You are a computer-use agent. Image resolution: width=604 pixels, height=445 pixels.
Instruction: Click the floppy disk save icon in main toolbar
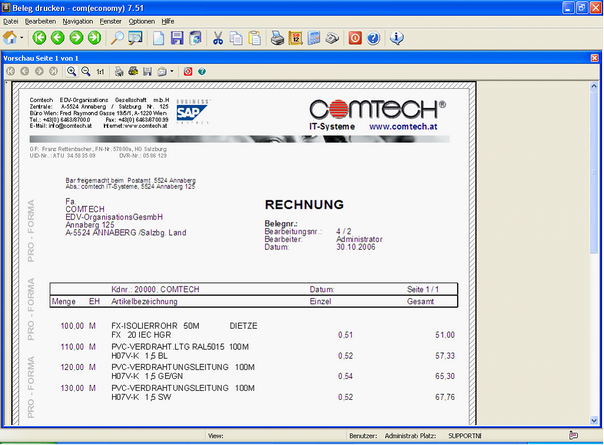pos(177,38)
